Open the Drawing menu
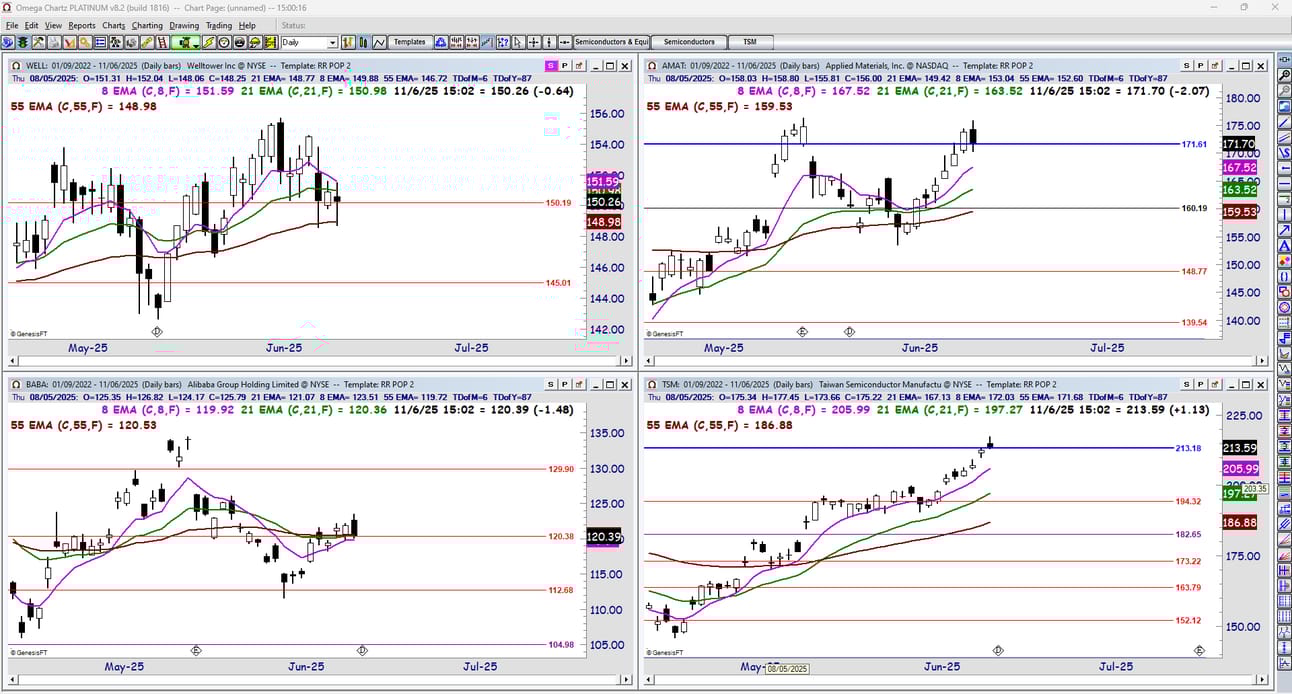This screenshot has width=1292, height=694. [184, 25]
